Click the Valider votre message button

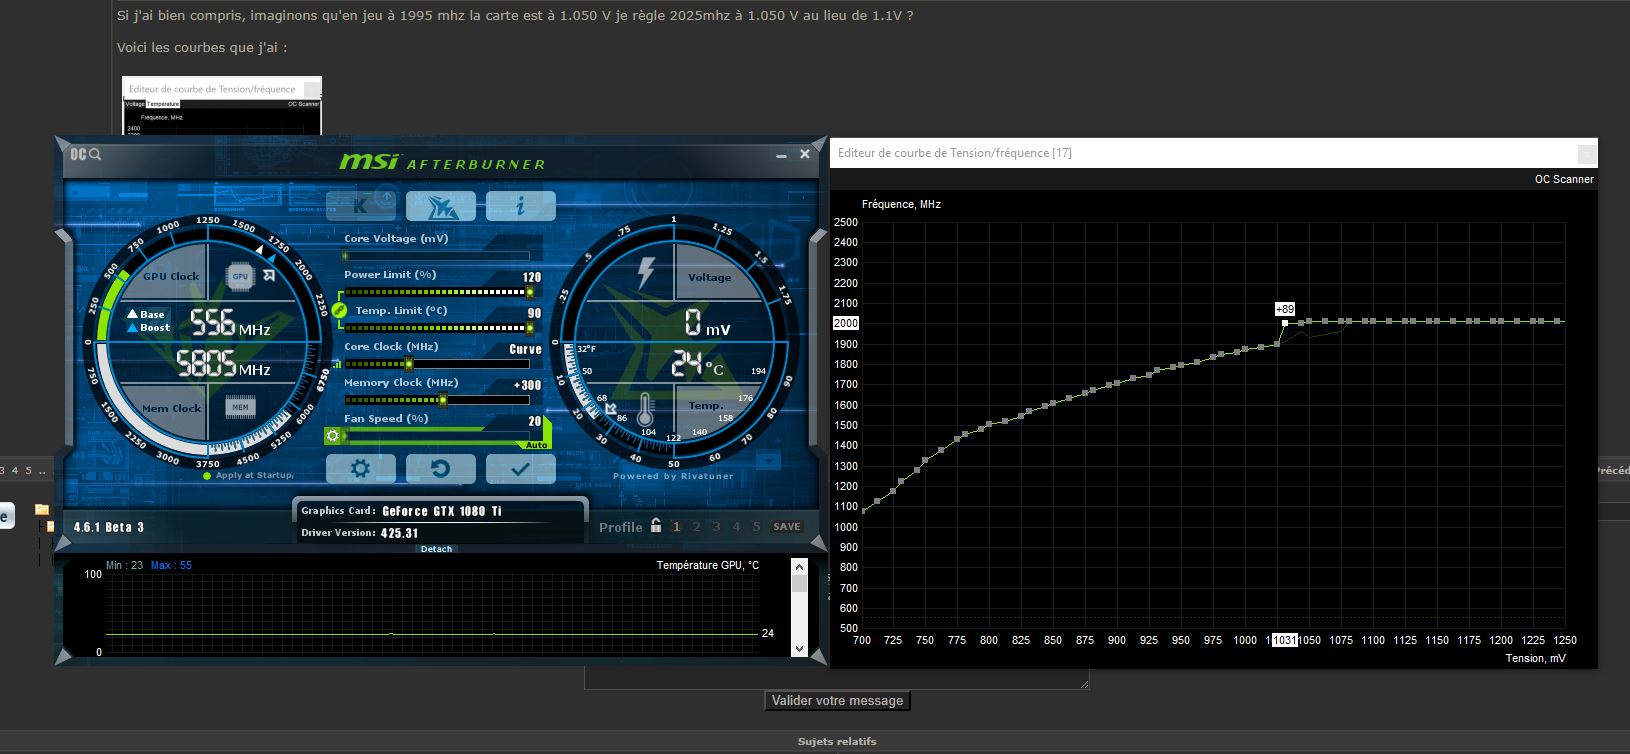tap(838, 701)
